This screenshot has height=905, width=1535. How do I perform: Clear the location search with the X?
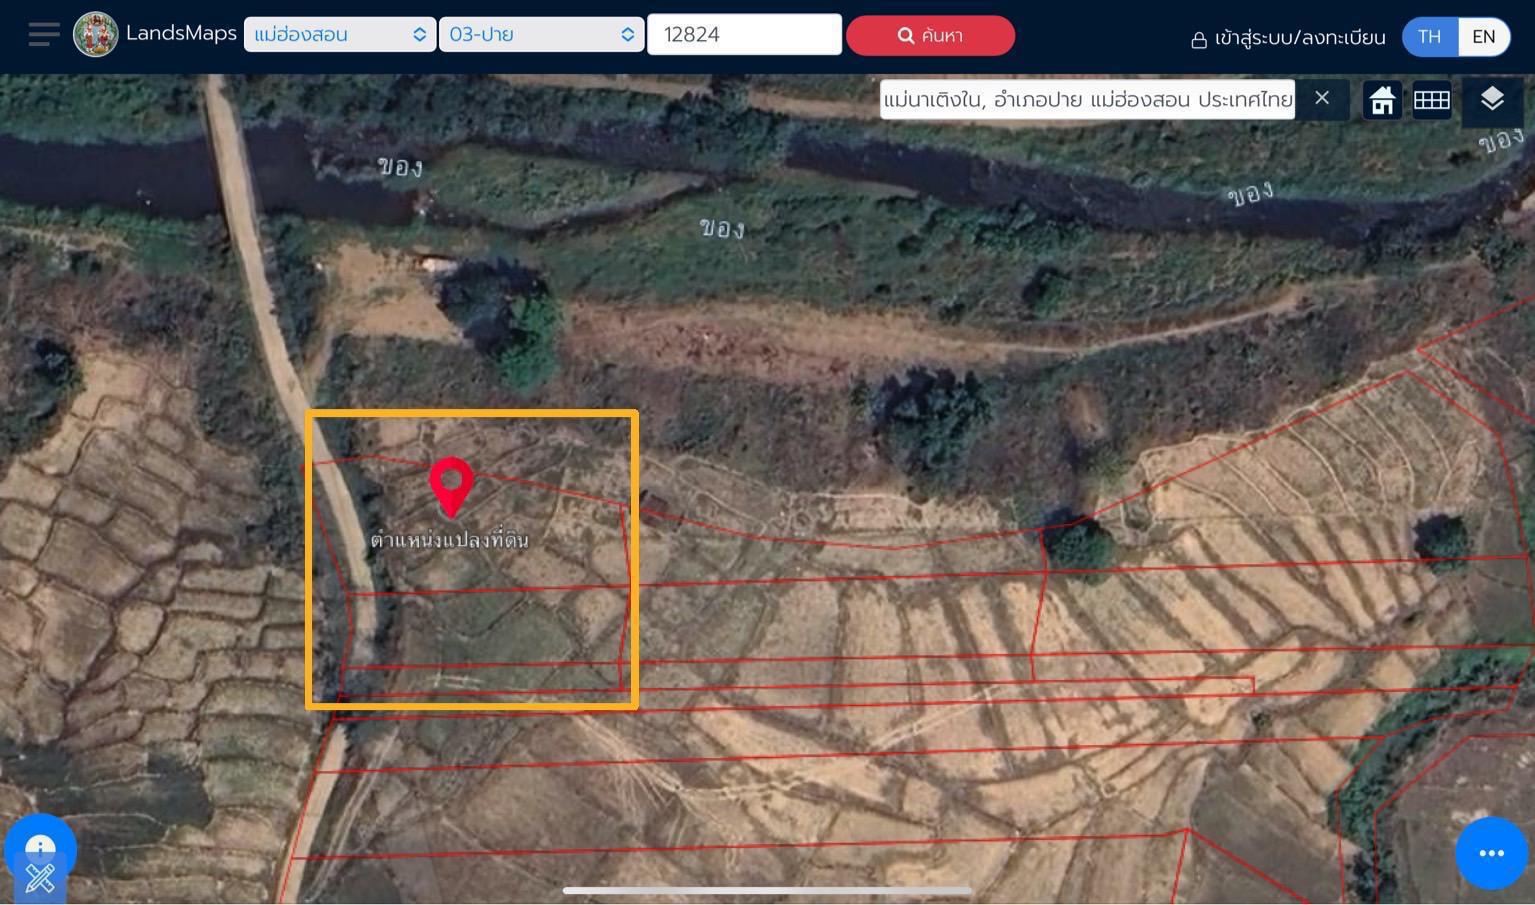[x=1322, y=98]
